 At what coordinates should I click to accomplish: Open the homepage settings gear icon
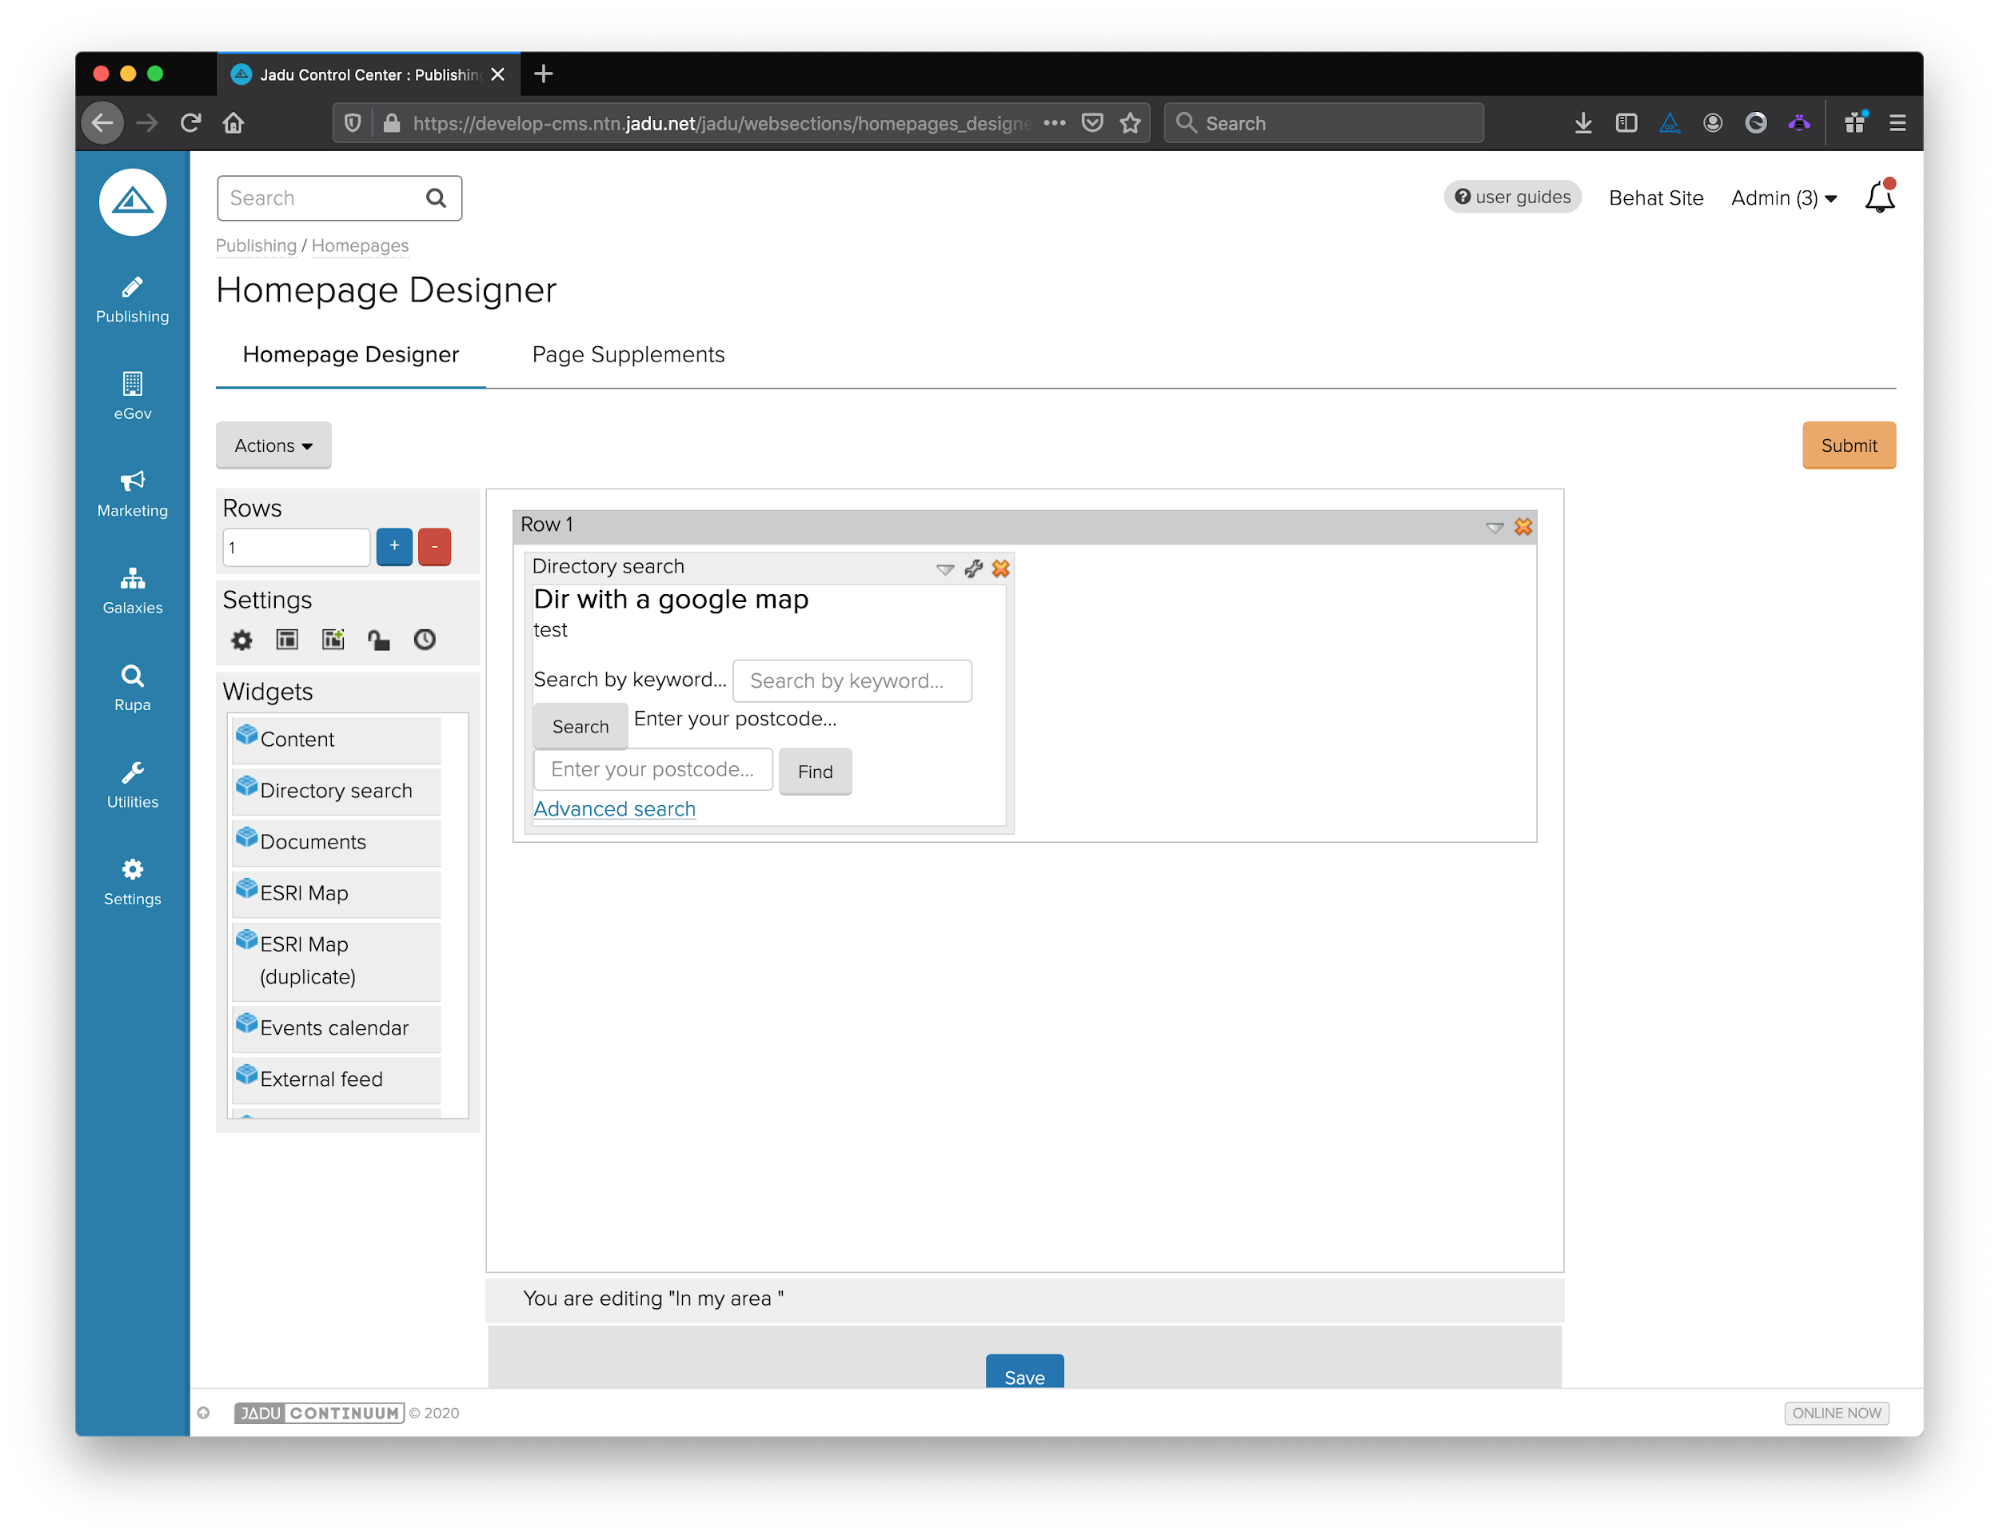pos(242,640)
